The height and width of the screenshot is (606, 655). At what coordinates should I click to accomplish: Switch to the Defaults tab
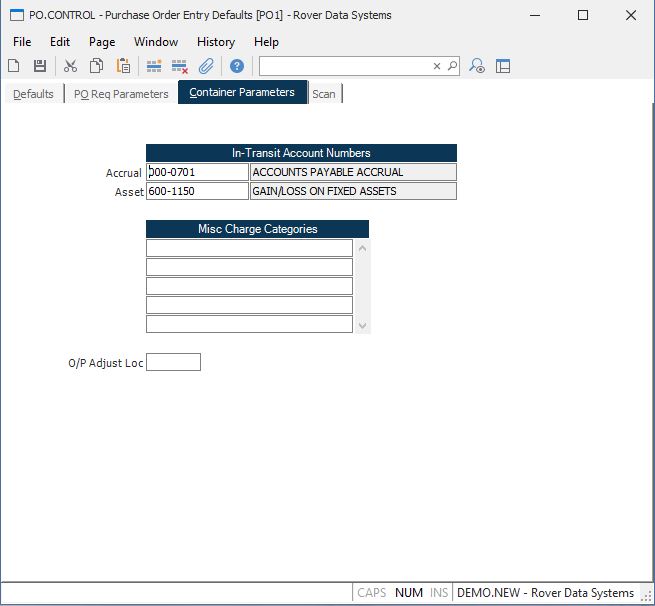(33, 94)
